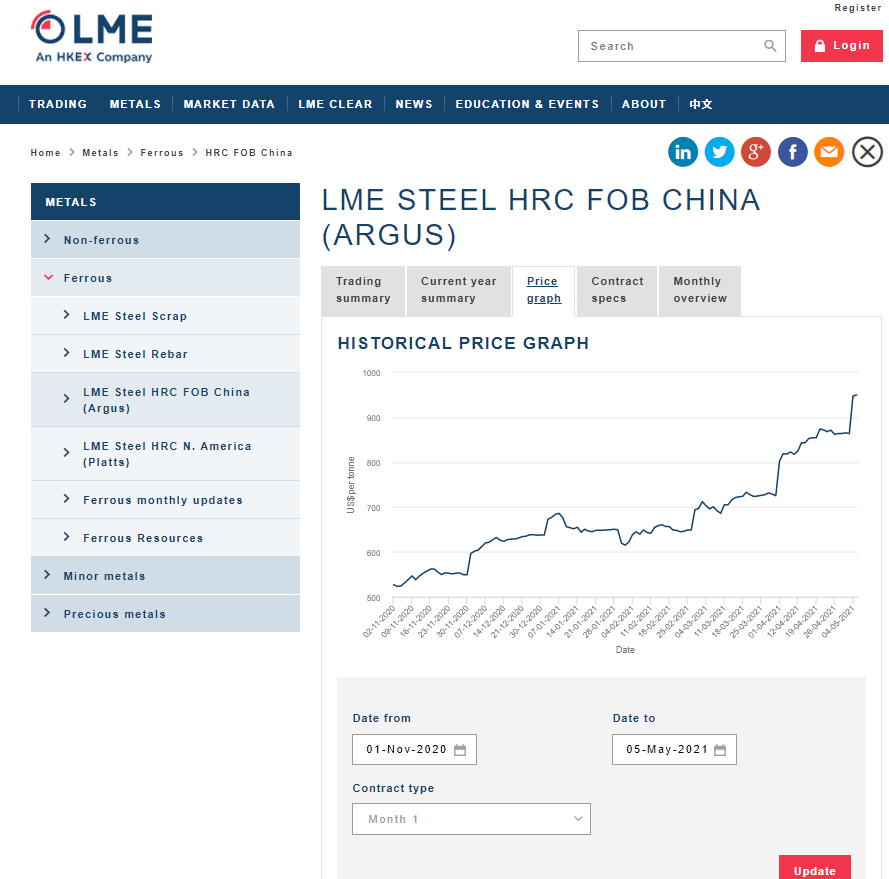Switch to Trading summary tab

(x=363, y=291)
